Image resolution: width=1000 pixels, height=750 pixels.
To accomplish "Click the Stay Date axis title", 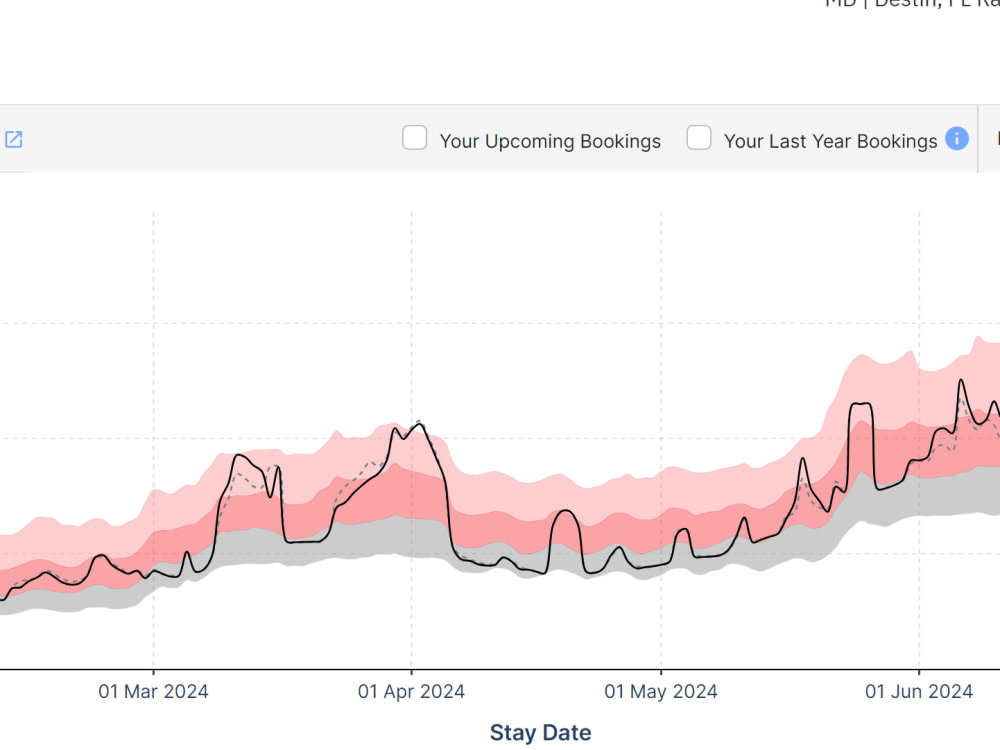I will coord(540,733).
